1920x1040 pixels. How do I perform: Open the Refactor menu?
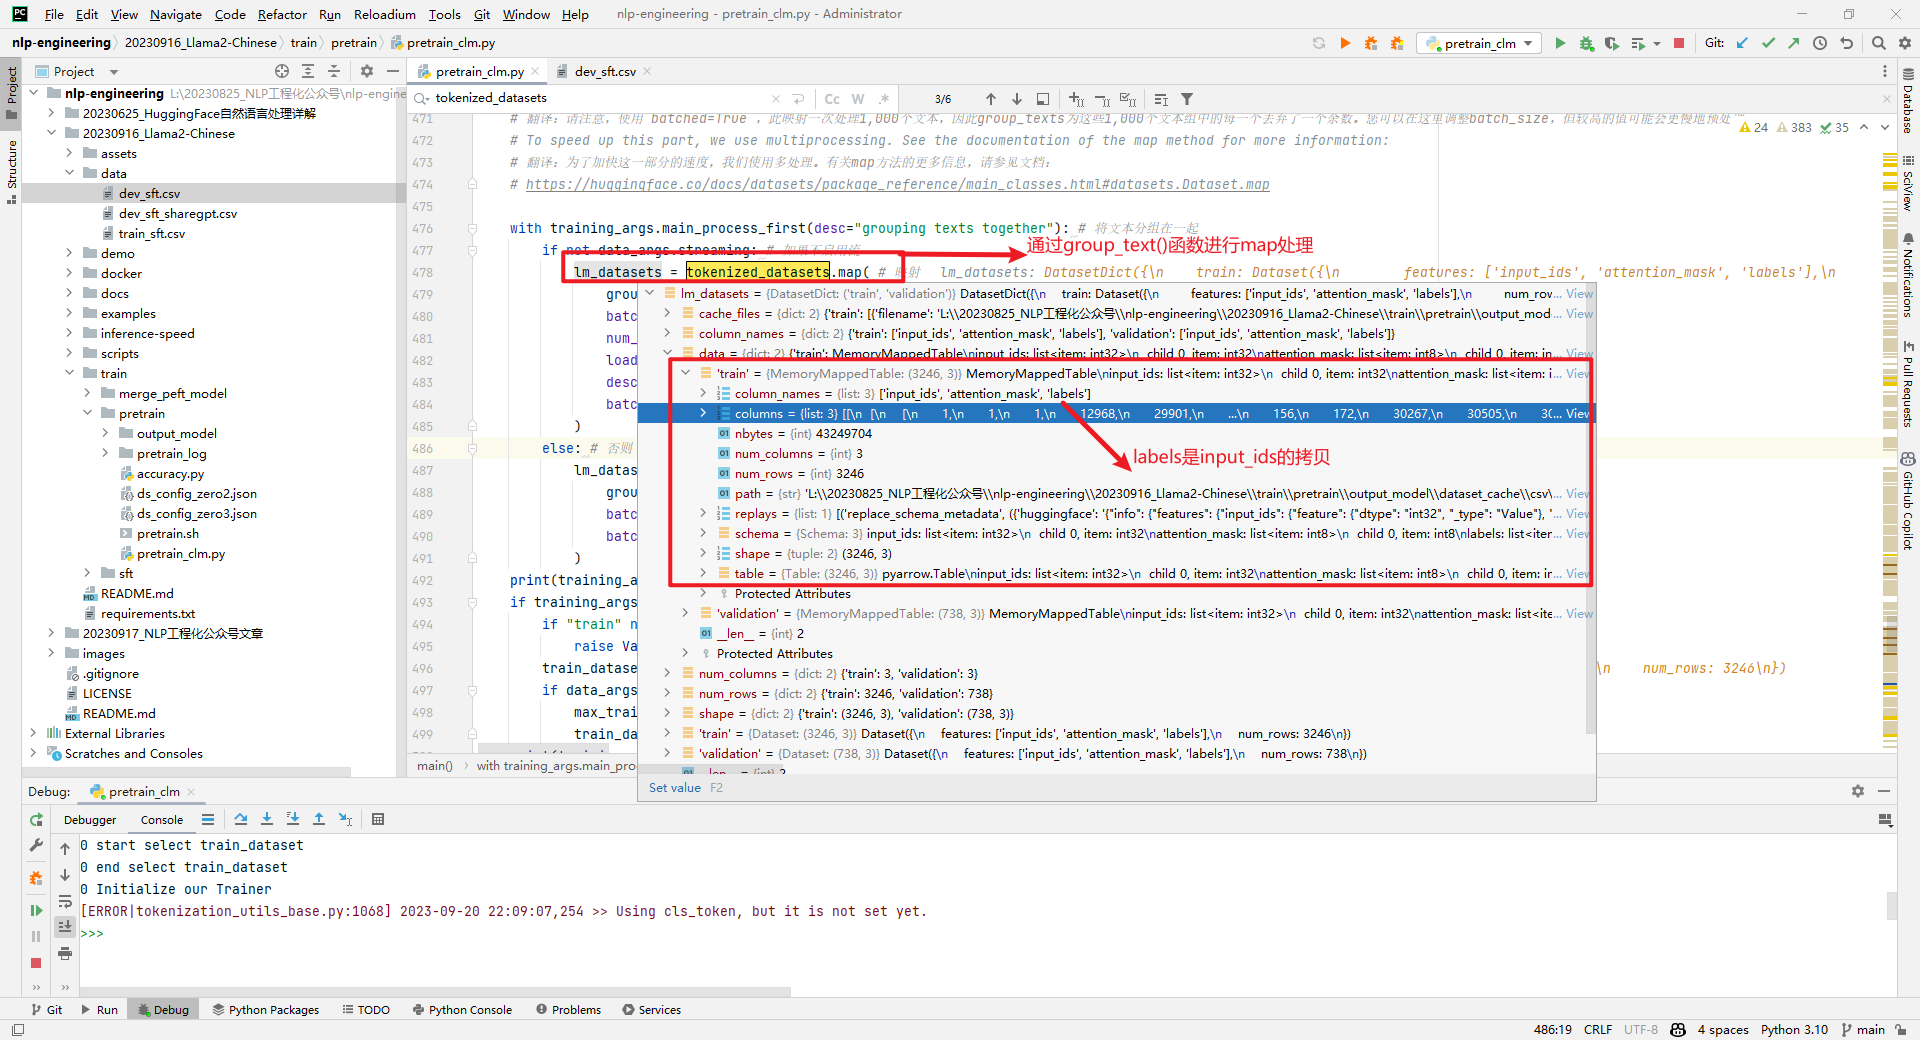point(282,14)
